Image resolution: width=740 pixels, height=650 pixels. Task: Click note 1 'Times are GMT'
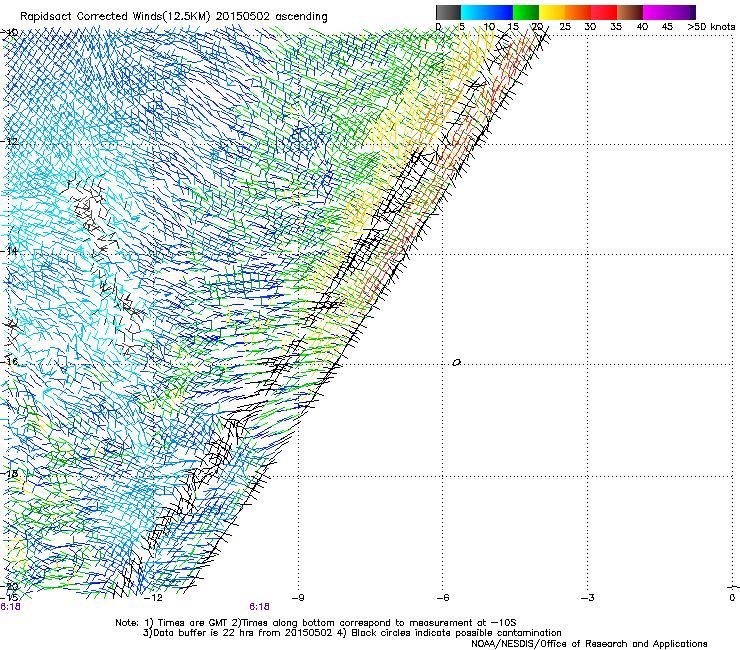point(184,623)
